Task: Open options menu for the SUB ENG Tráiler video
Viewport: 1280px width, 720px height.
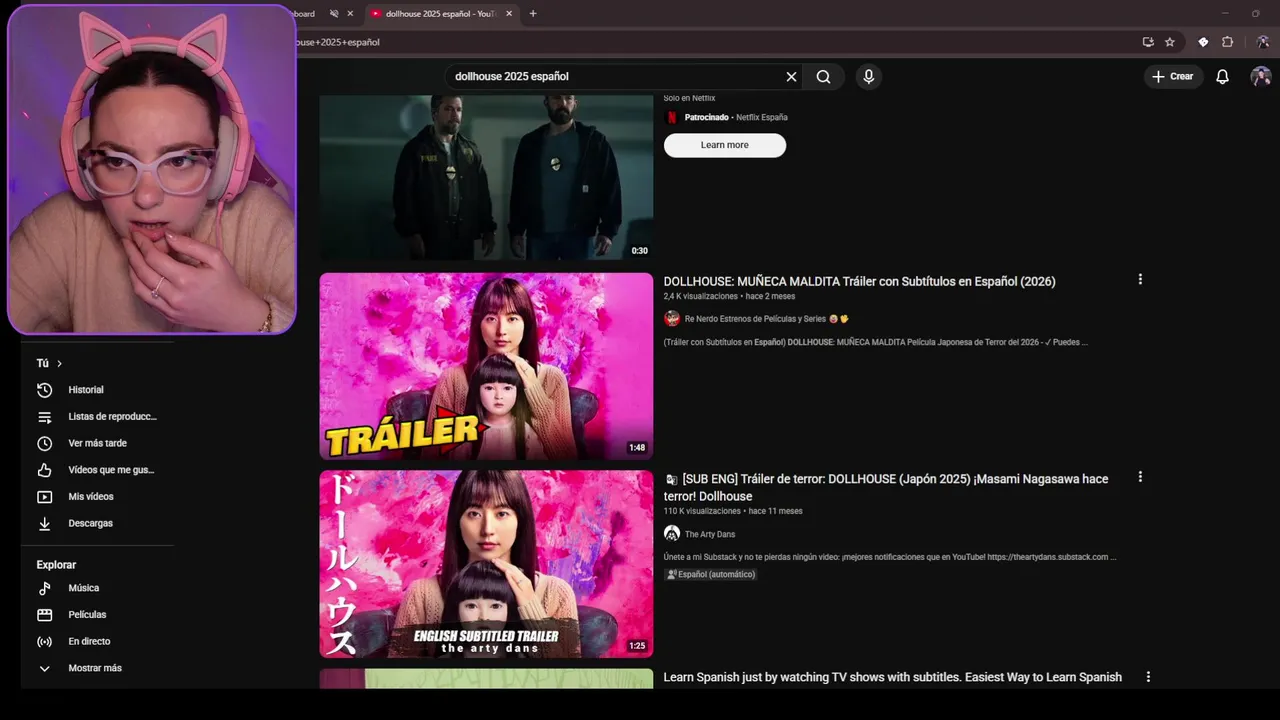Action: tap(1140, 478)
